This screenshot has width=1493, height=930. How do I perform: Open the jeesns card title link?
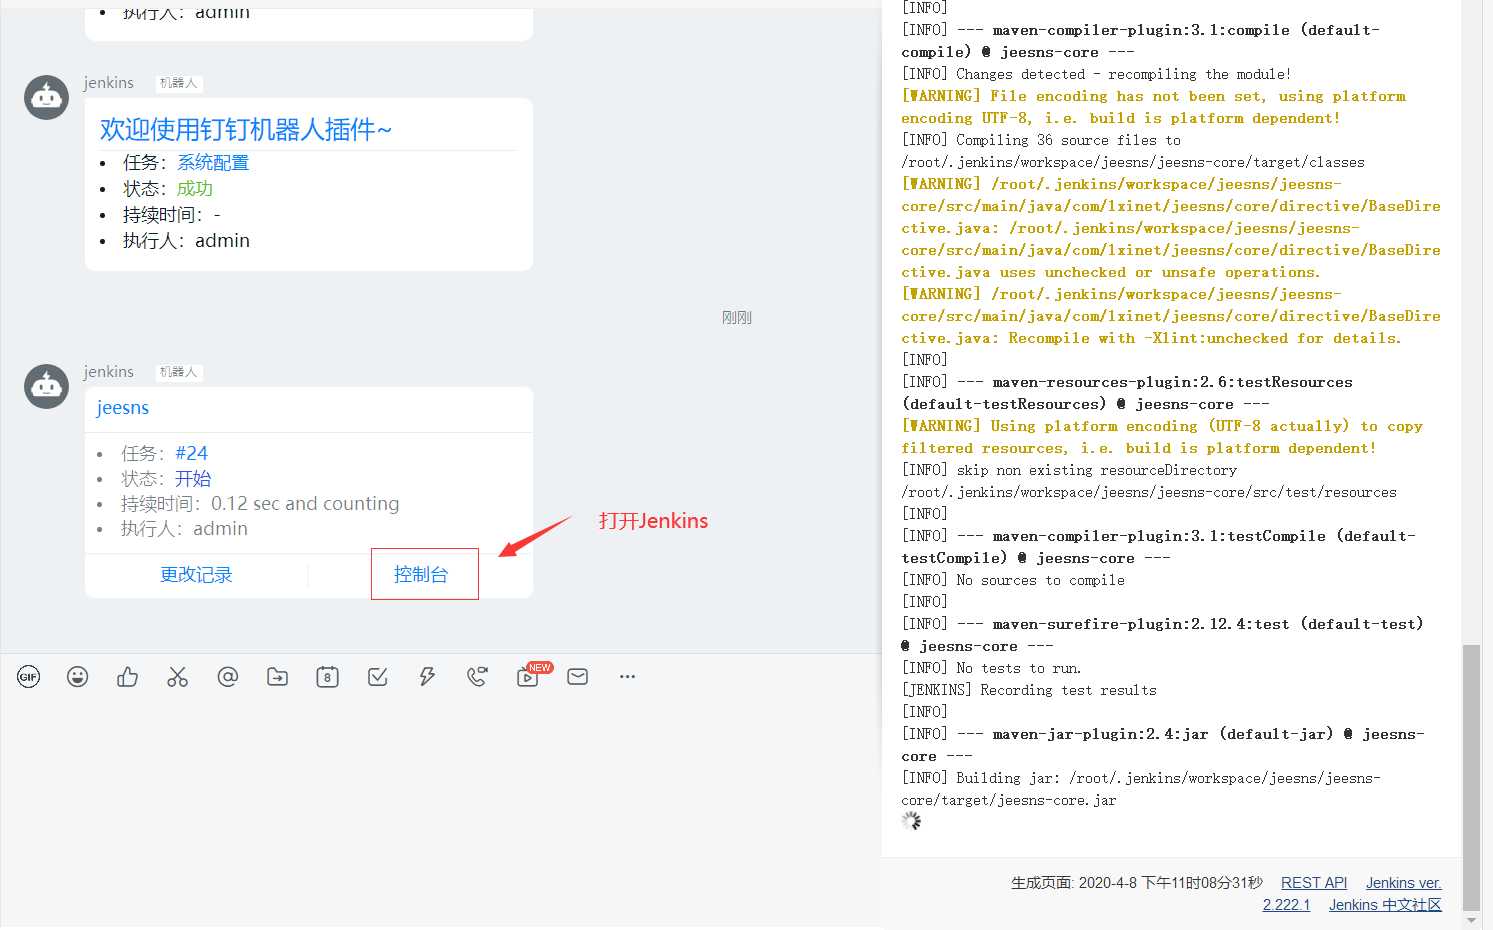pos(123,408)
